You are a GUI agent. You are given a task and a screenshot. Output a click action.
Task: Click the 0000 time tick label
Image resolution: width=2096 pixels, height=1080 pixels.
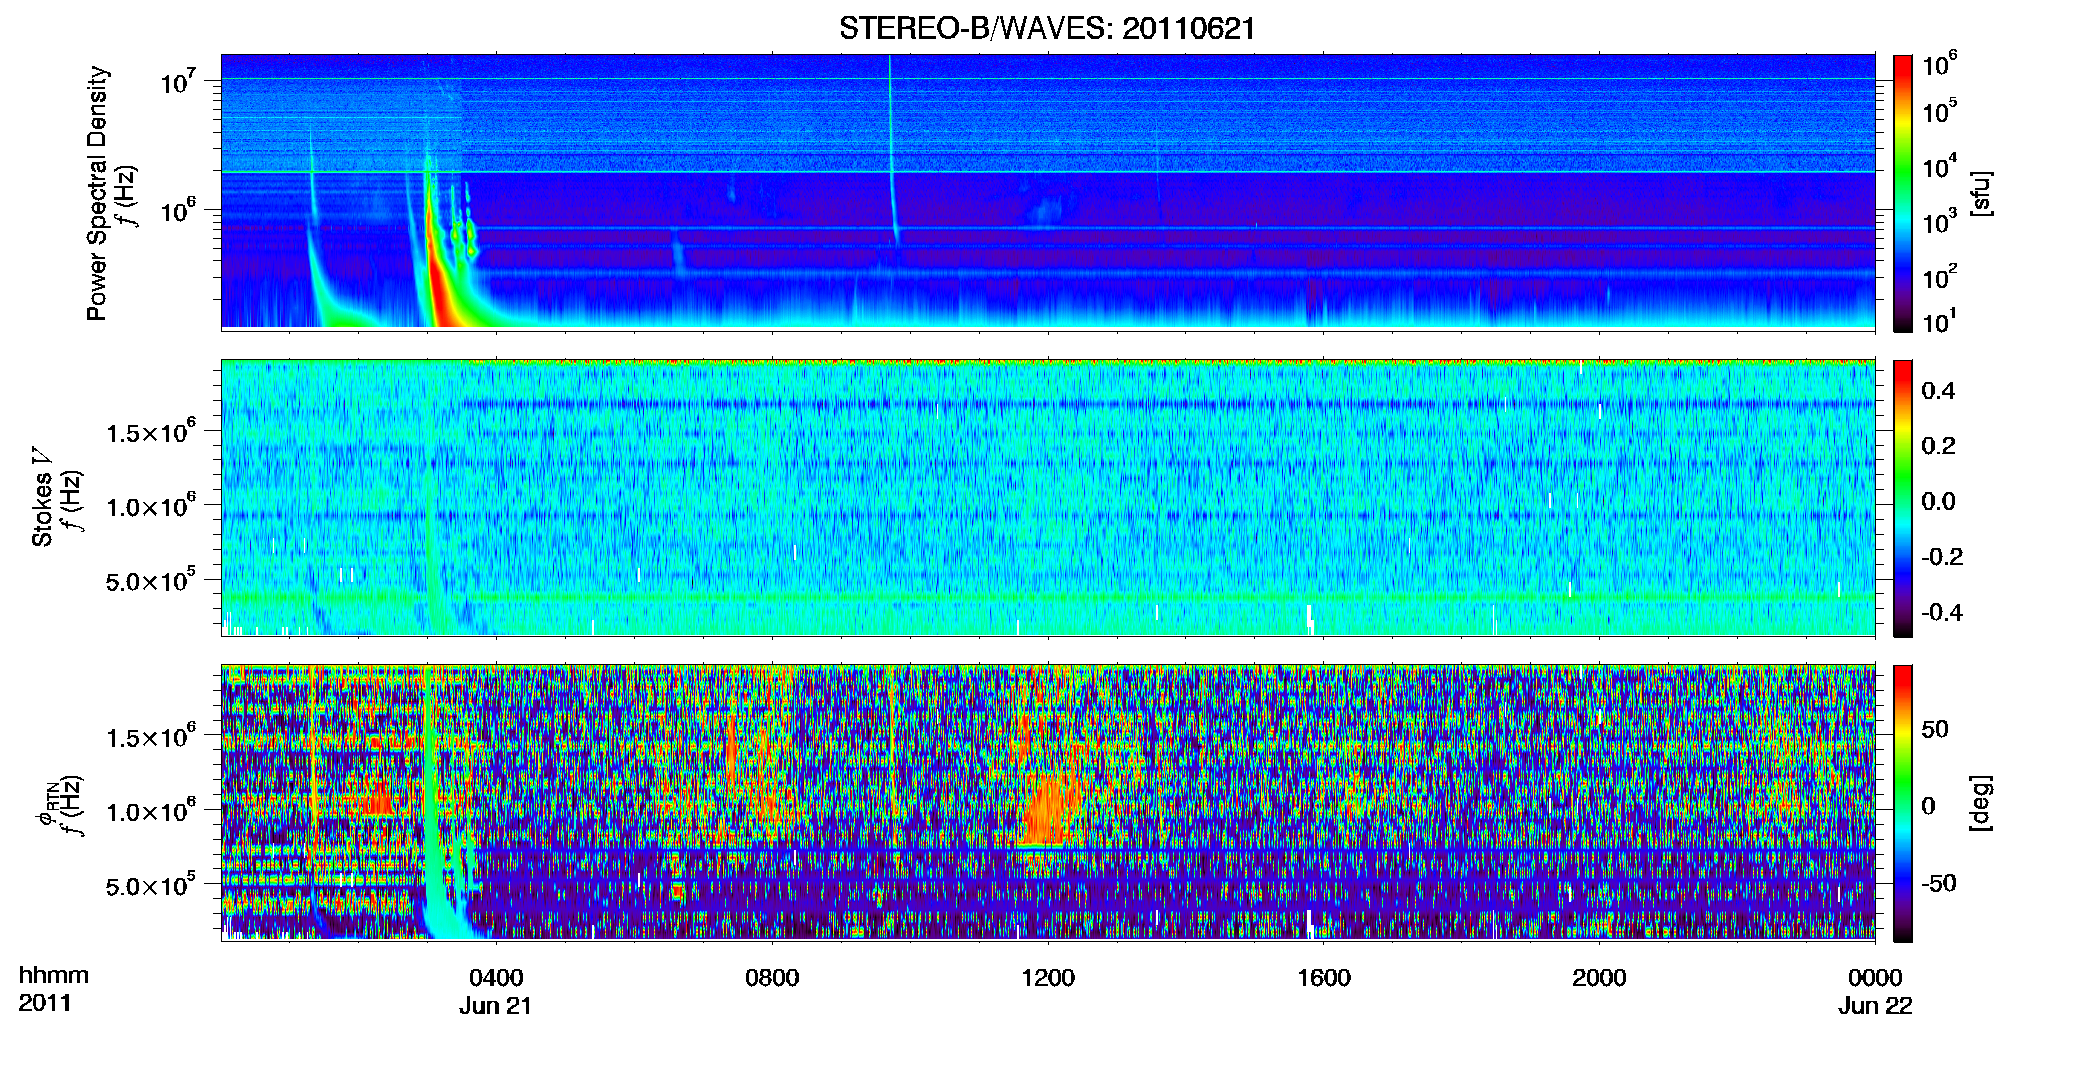click(1875, 978)
